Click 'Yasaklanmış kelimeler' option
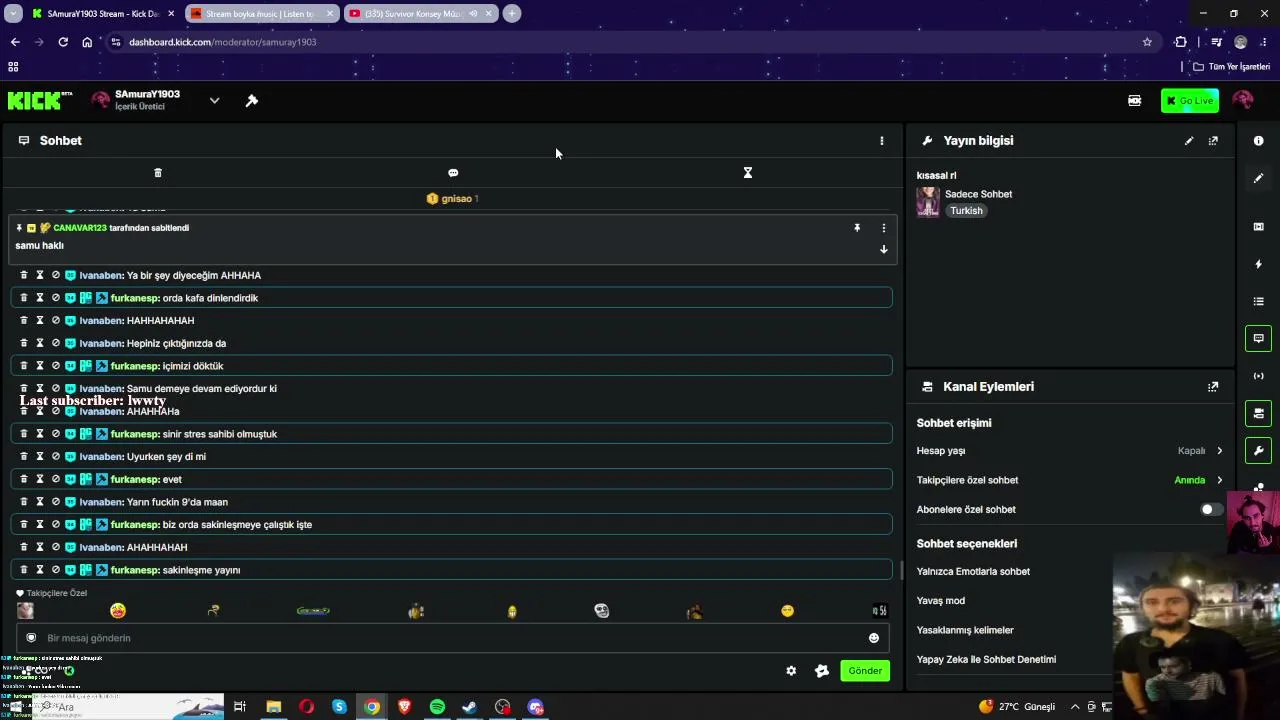 click(965, 630)
